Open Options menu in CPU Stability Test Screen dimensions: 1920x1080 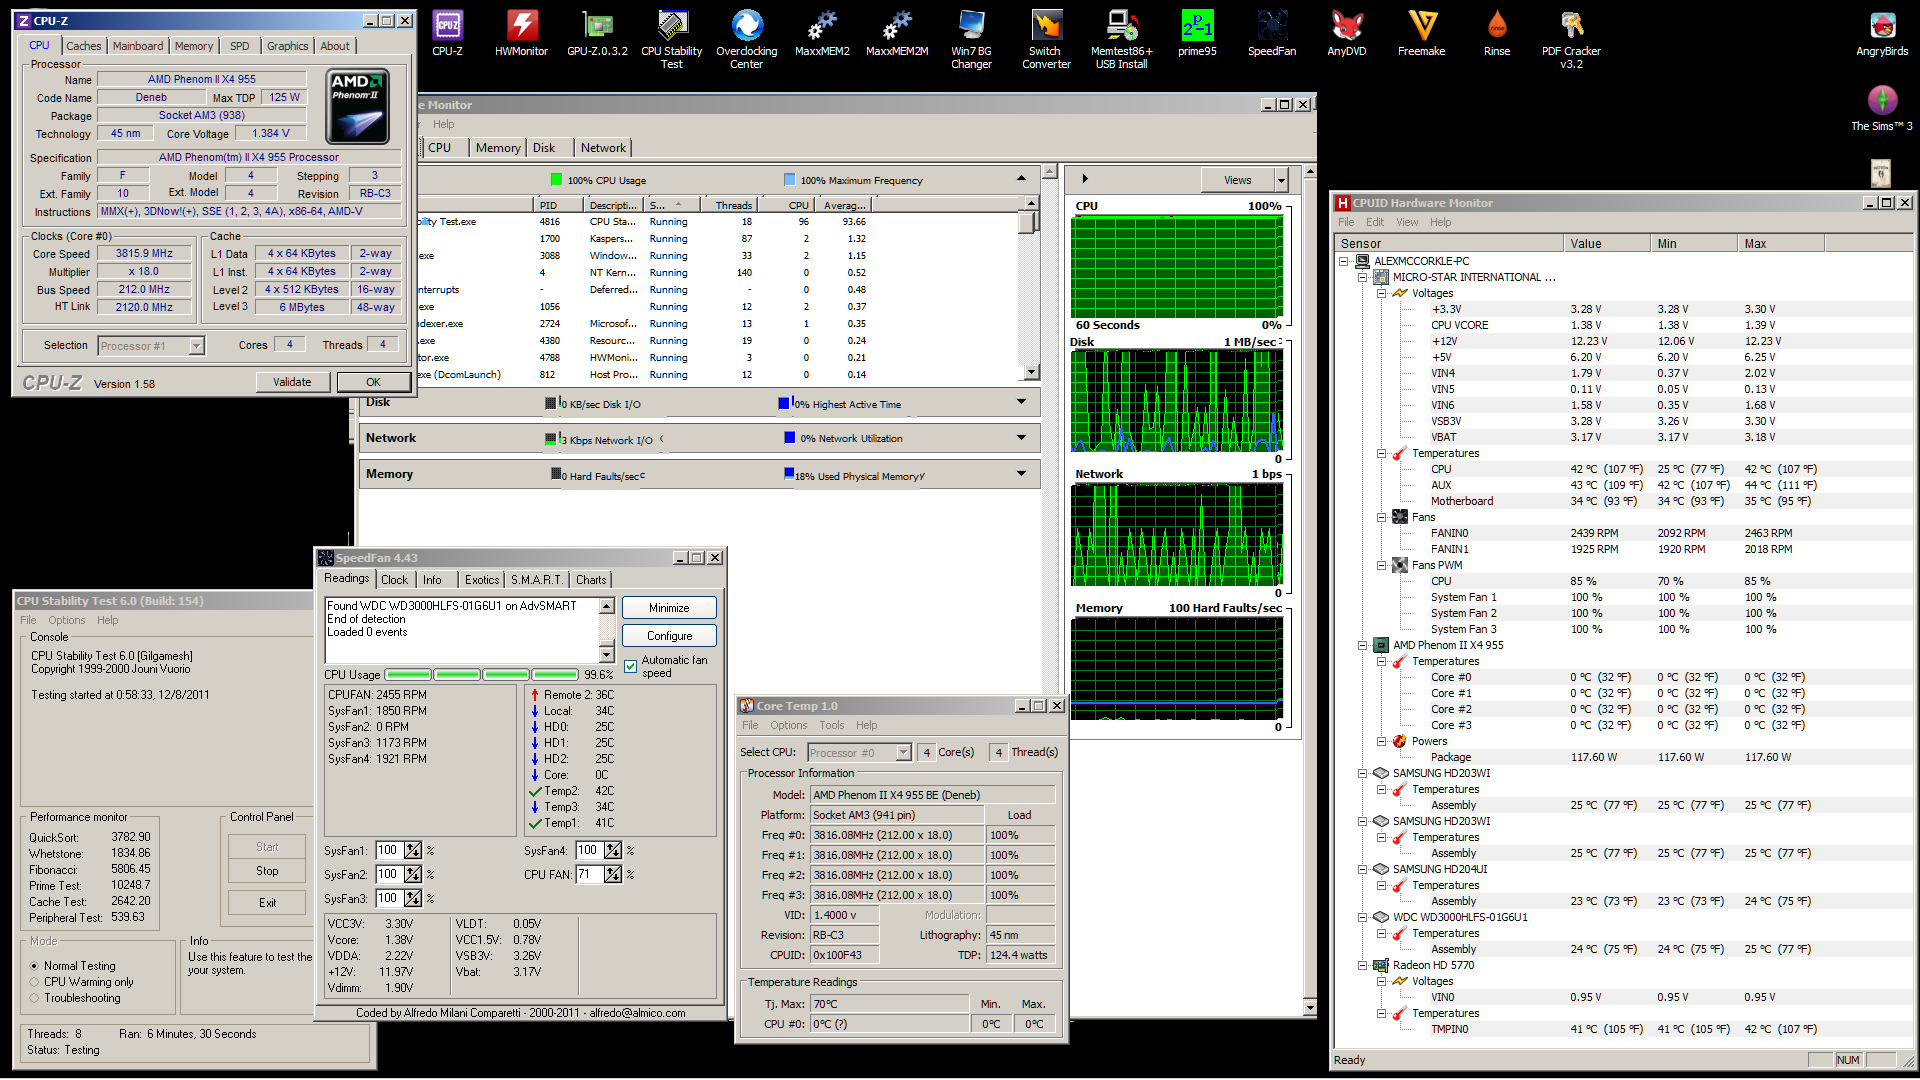67,620
